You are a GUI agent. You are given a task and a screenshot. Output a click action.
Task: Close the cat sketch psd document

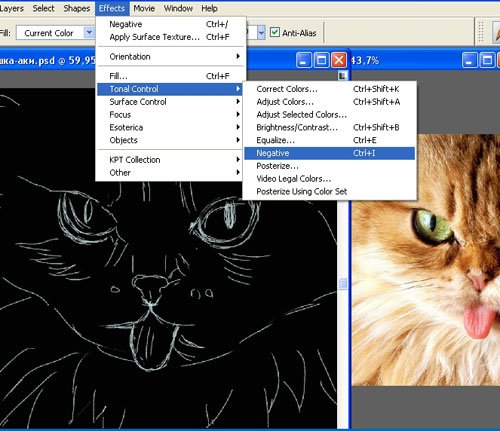(339, 60)
